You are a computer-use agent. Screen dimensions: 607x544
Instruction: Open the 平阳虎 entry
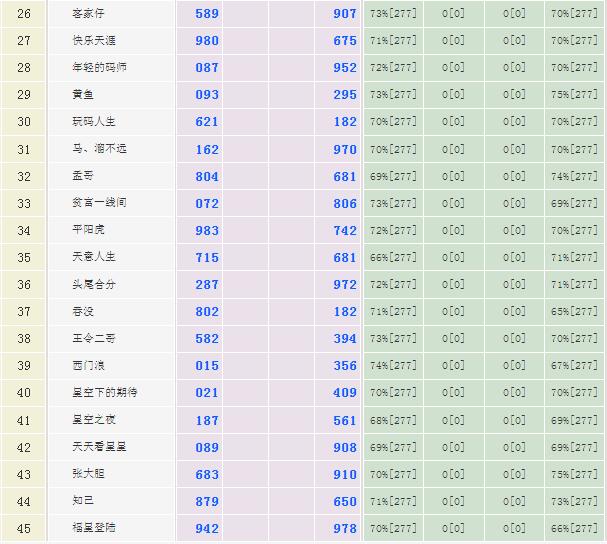(88, 230)
